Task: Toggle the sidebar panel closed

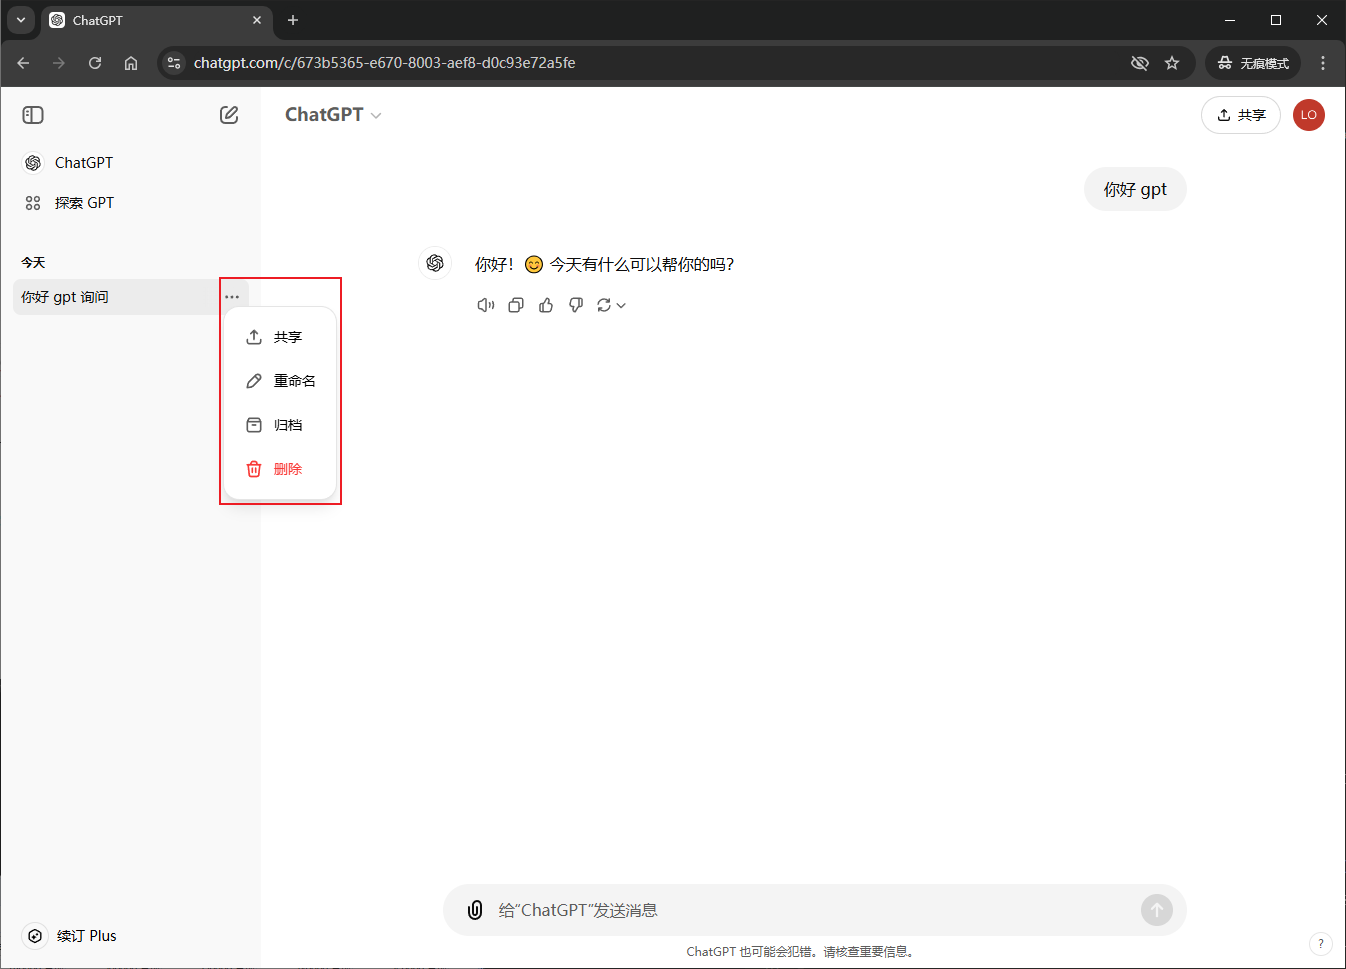Action: pos(33,115)
